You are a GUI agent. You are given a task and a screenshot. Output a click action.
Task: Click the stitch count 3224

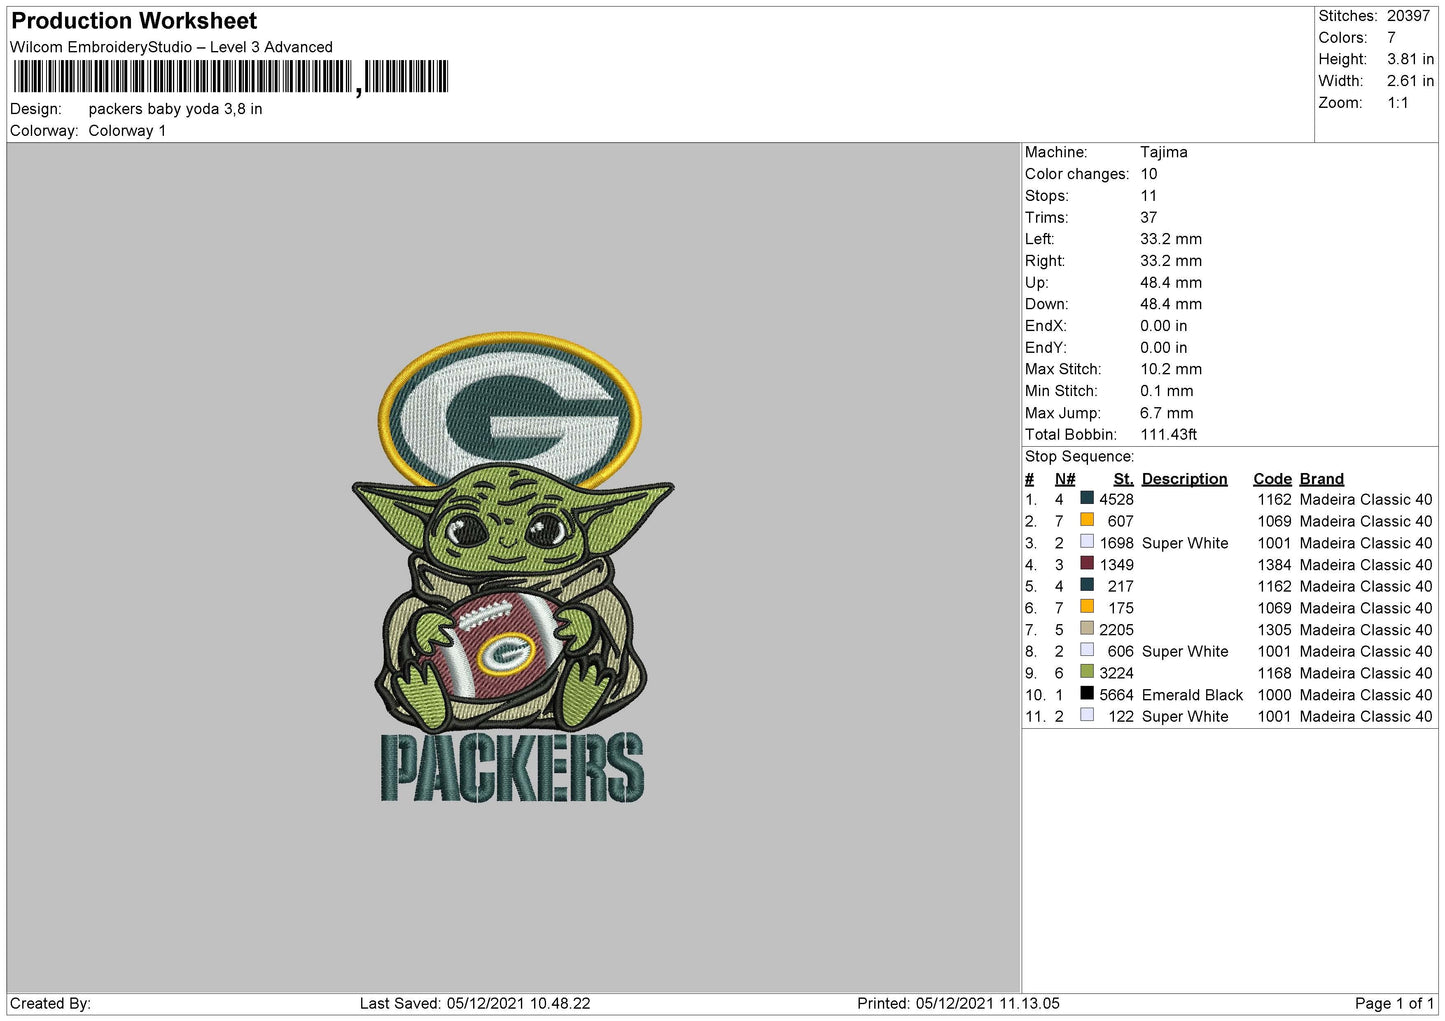[x=1116, y=674]
